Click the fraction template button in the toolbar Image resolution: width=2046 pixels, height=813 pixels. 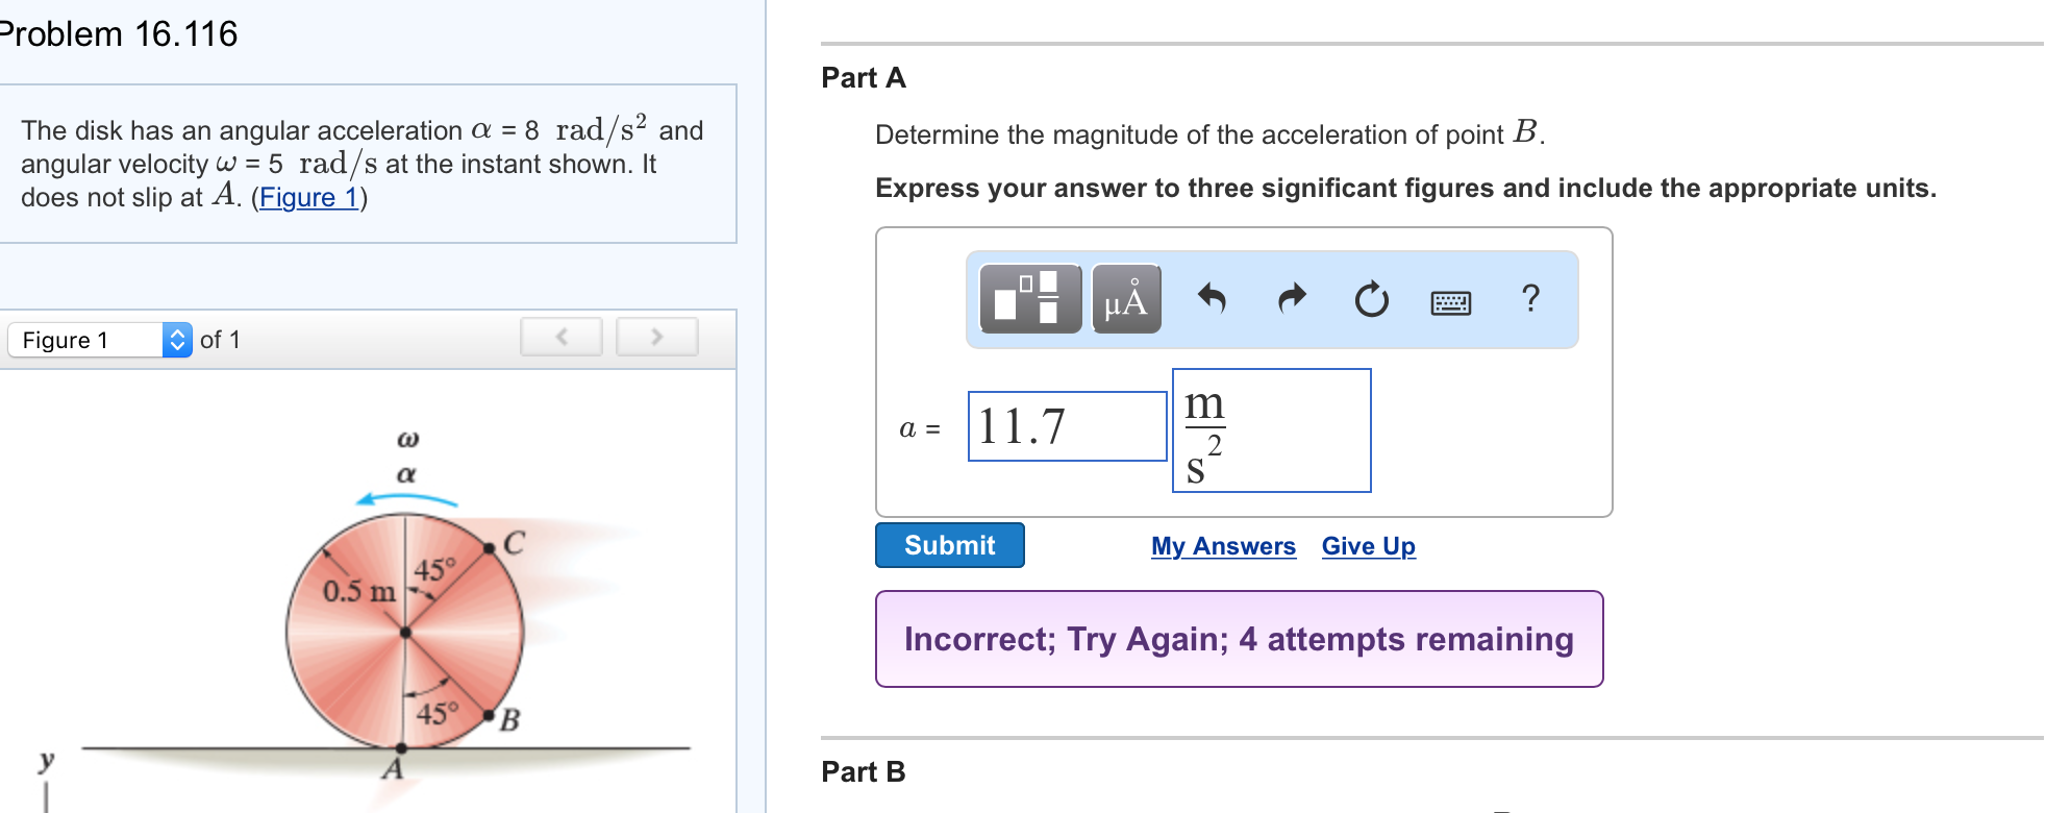coord(1028,298)
